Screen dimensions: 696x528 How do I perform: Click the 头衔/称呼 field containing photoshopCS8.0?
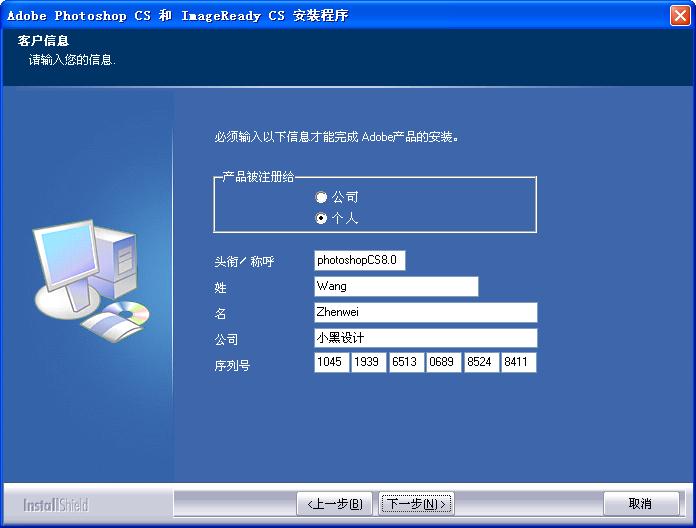(359, 260)
